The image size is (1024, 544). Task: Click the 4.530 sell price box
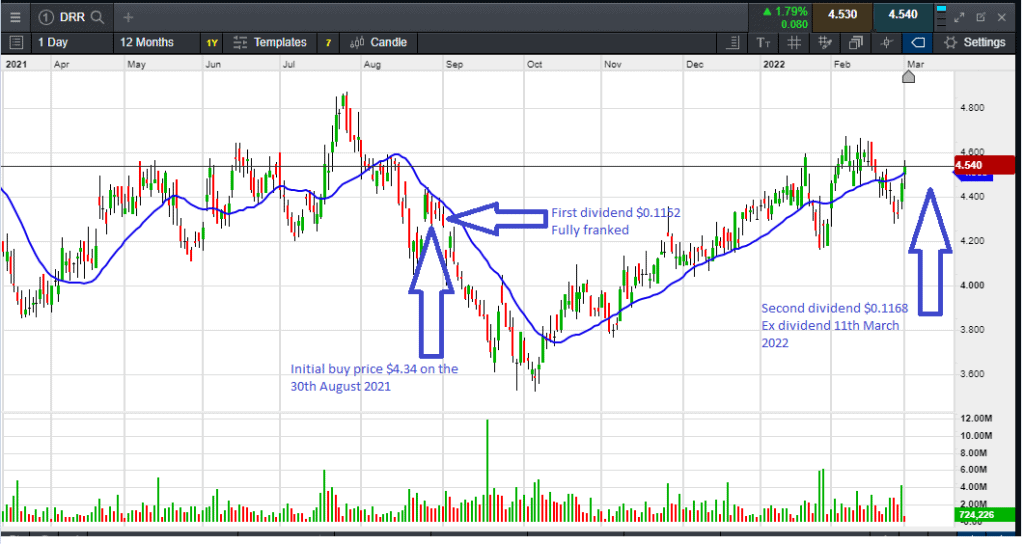[842, 17]
